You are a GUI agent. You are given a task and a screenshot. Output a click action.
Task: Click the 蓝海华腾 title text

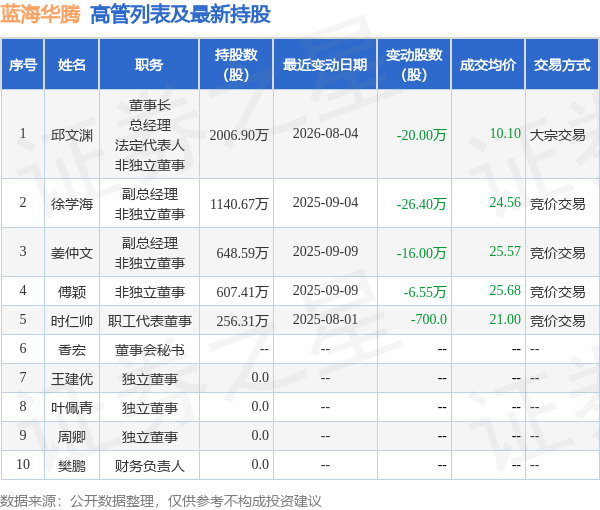40,15
